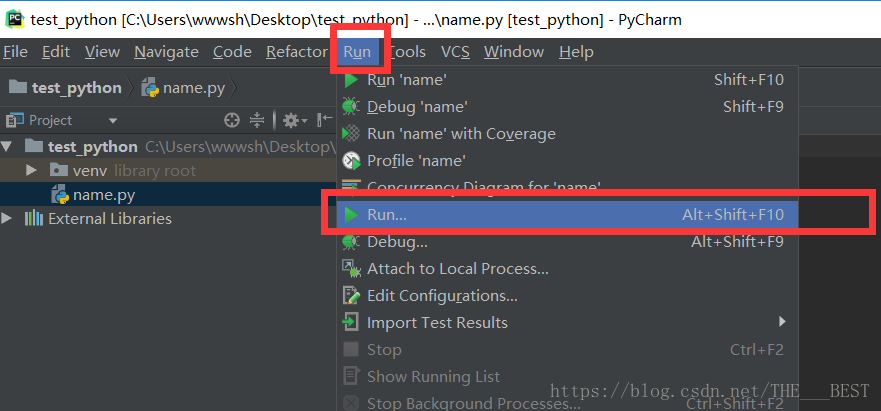Click the name.py breadcrumb in navigation bar
Screen dimensions: 881x411
(x=183, y=88)
